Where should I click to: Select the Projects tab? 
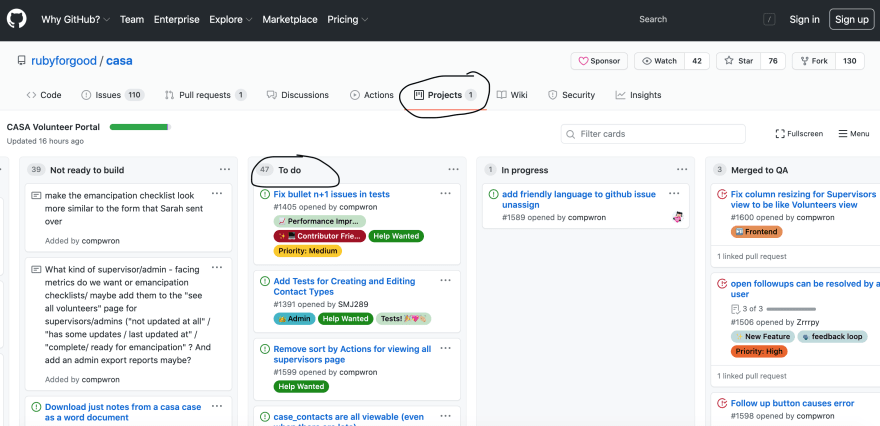pos(444,95)
